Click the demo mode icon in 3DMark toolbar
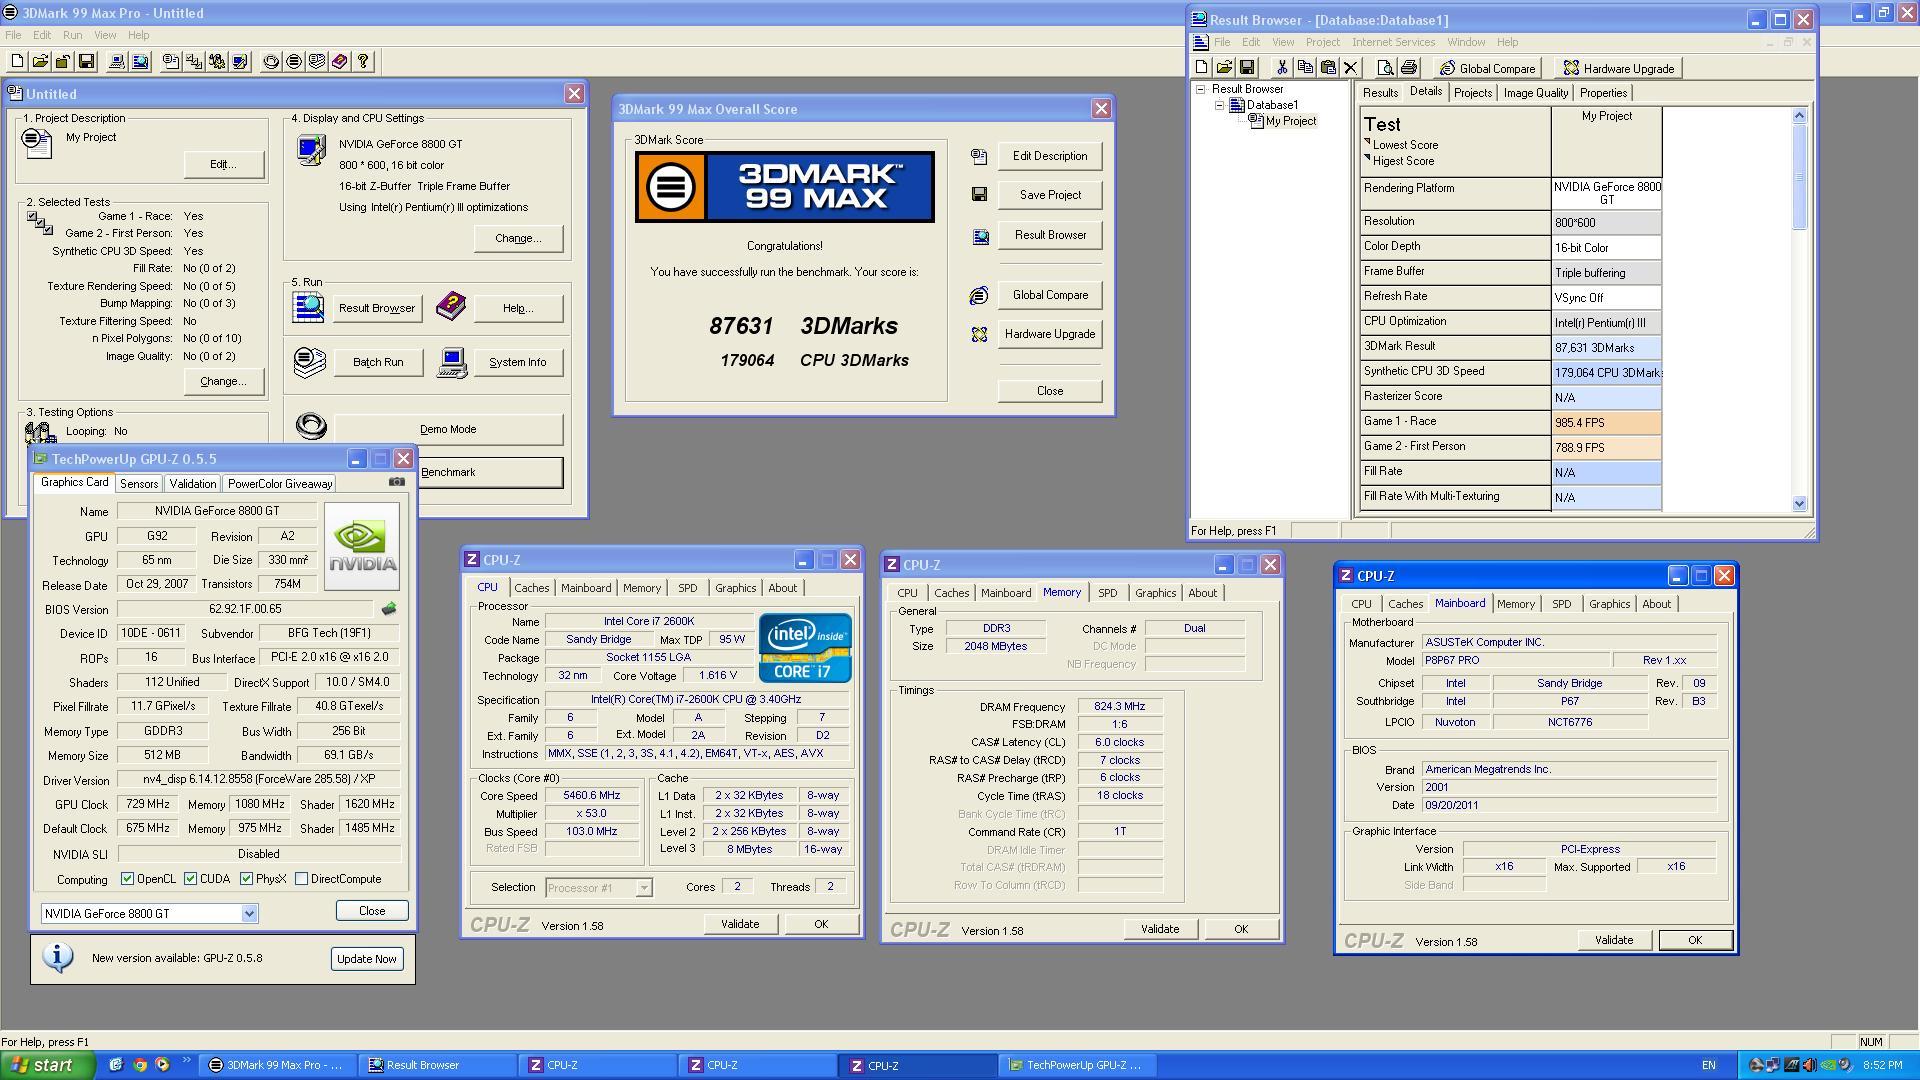The width and height of the screenshot is (1920, 1080). click(x=271, y=62)
